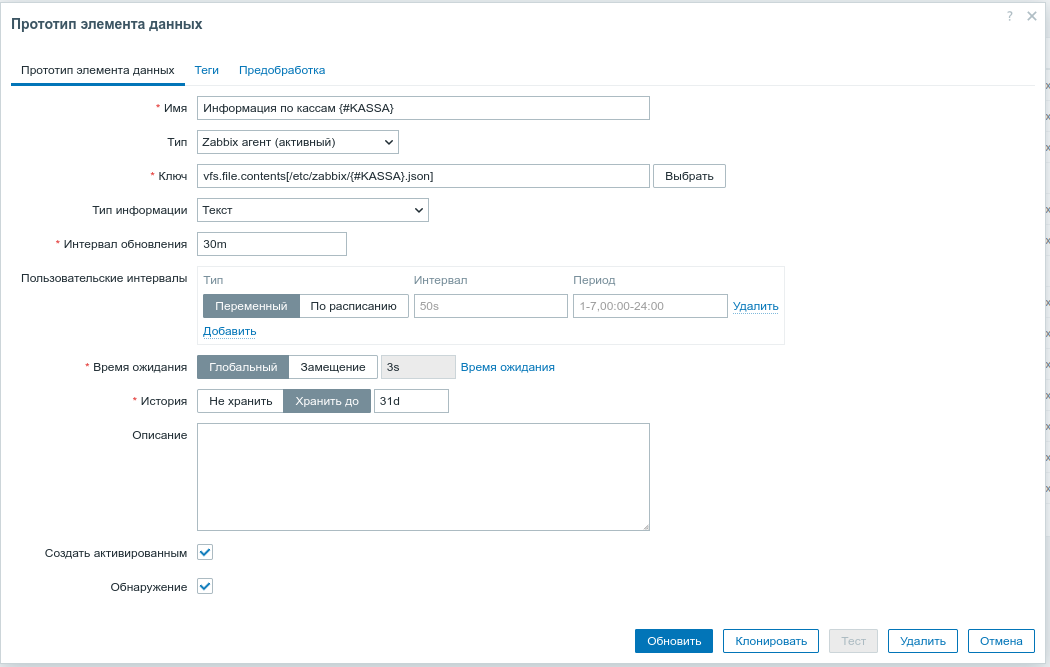This screenshot has height=667, width=1050.
Task: Set timeout to Замещение
Action: [333, 367]
